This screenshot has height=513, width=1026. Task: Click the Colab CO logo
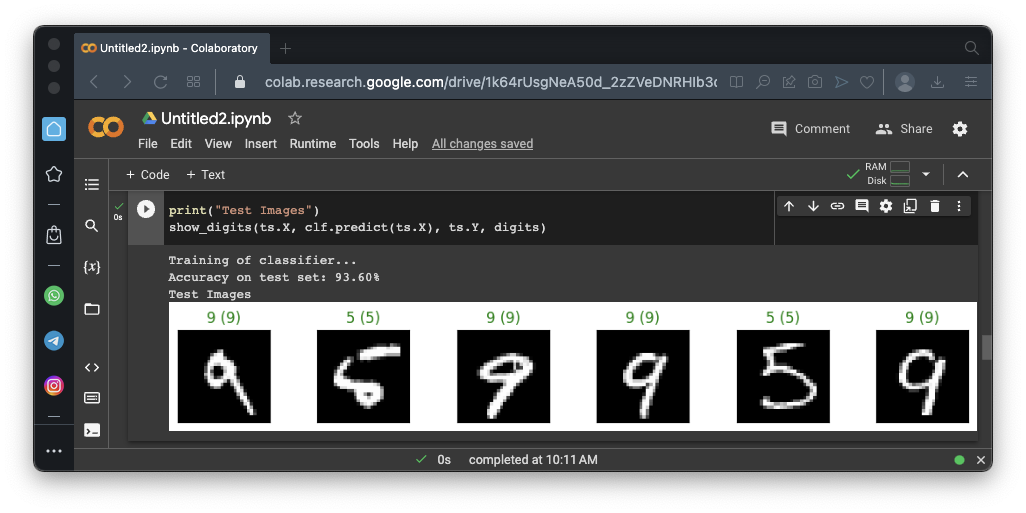[x=106, y=127]
